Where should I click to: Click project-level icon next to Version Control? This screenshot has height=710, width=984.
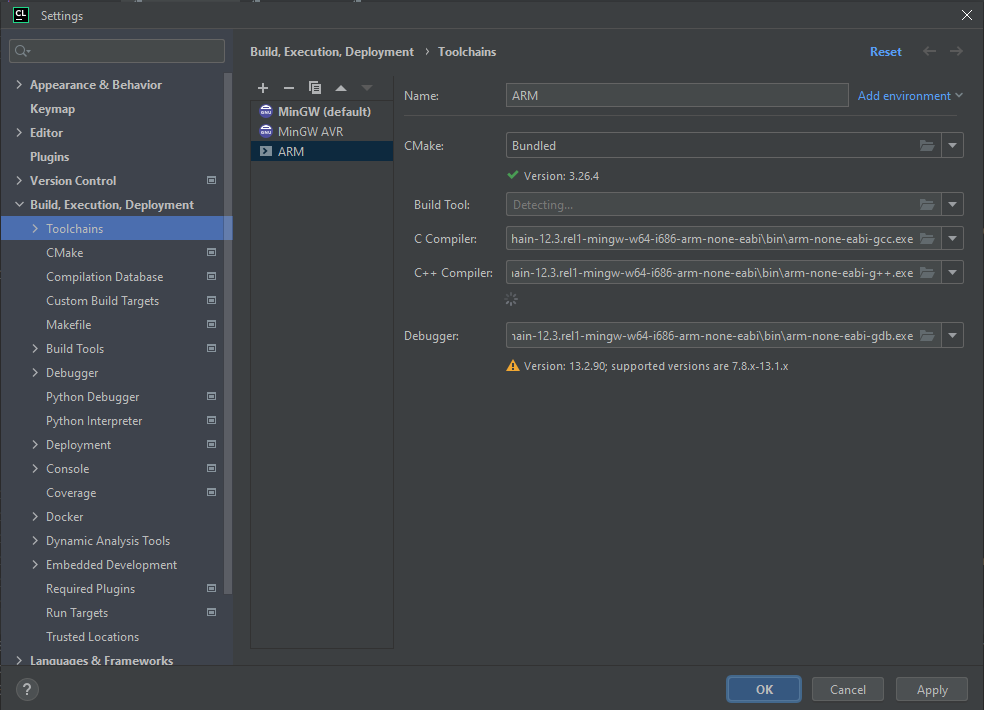pos(211,180)
